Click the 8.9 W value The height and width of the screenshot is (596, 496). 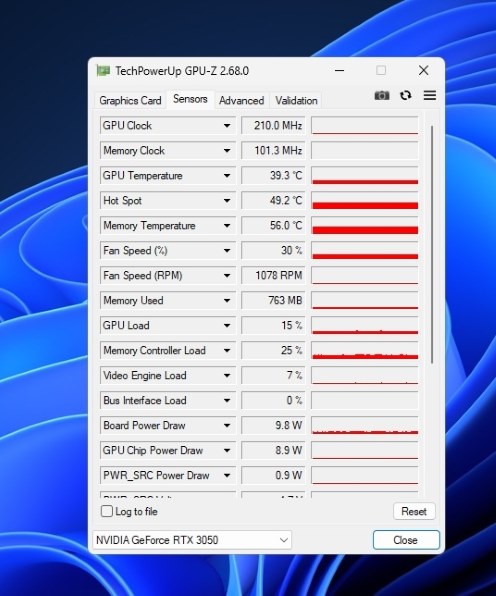273,450
